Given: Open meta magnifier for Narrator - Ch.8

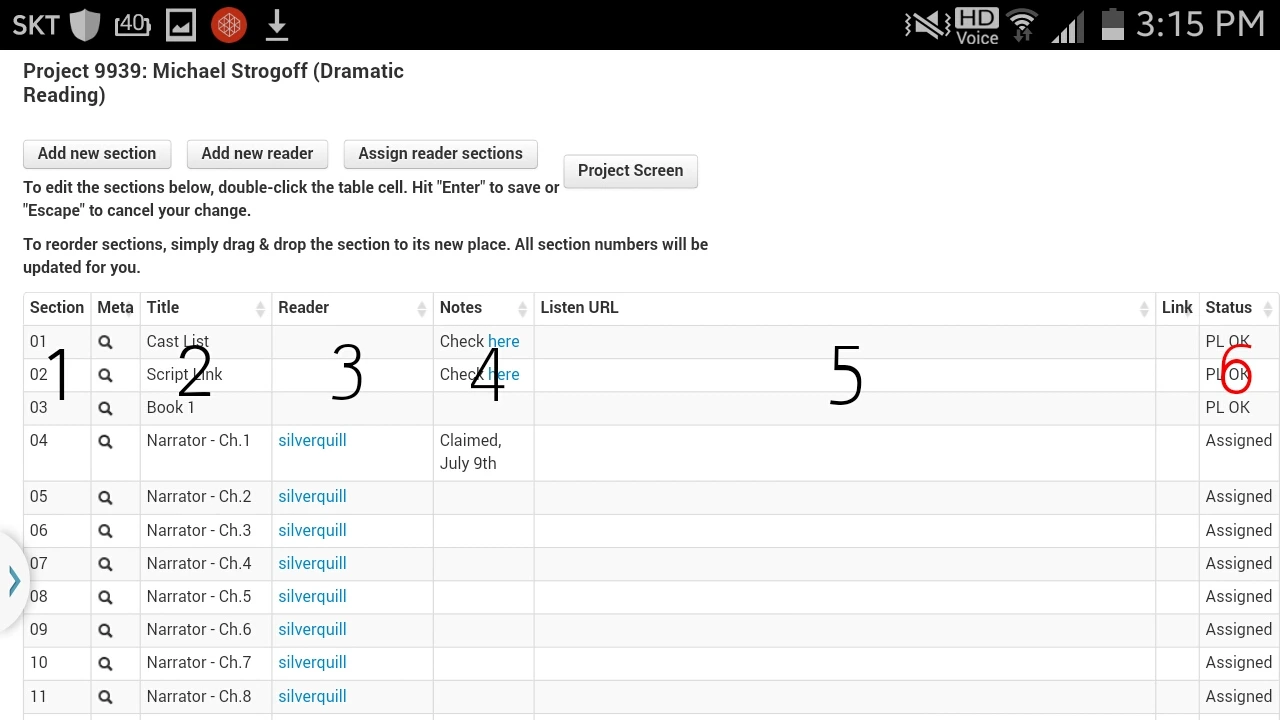Looking at the screenshot, I should click(x=105, y=696).
